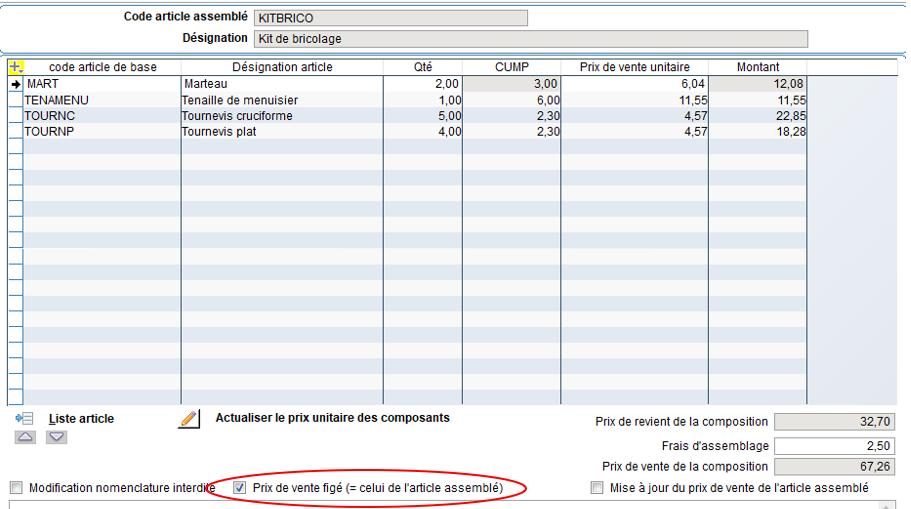Click Prix de vente de la composition value
This screenshot has height=509, width=911.
click(834, 467)
